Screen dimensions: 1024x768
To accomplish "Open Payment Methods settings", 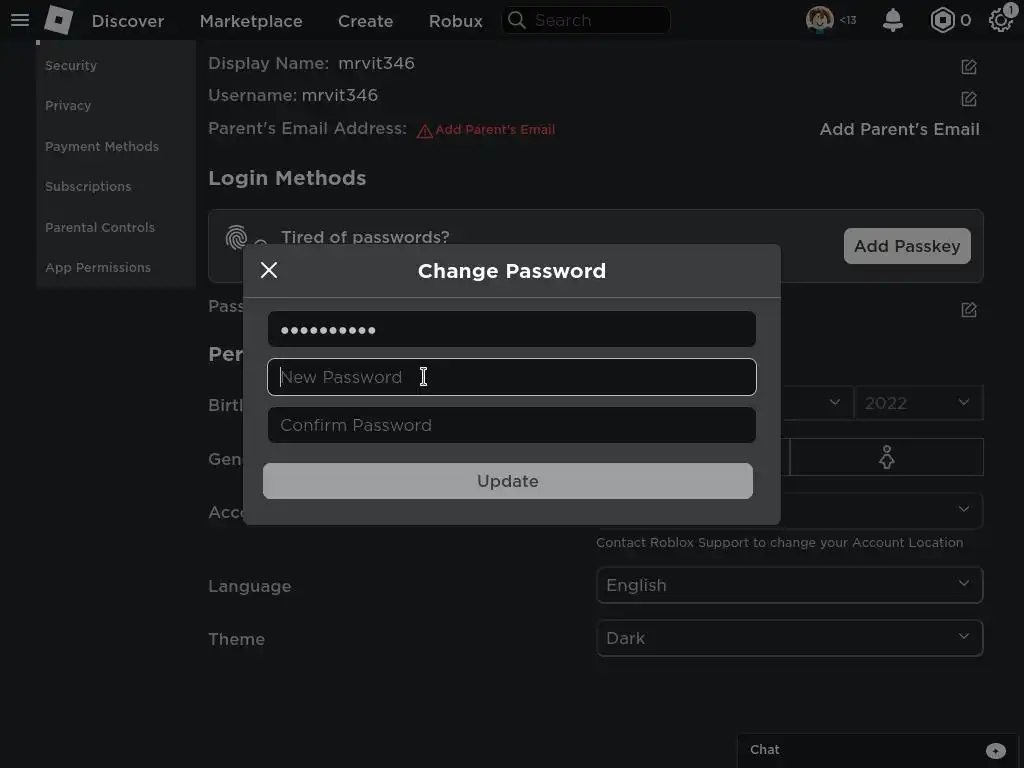I will pos(102,146).
